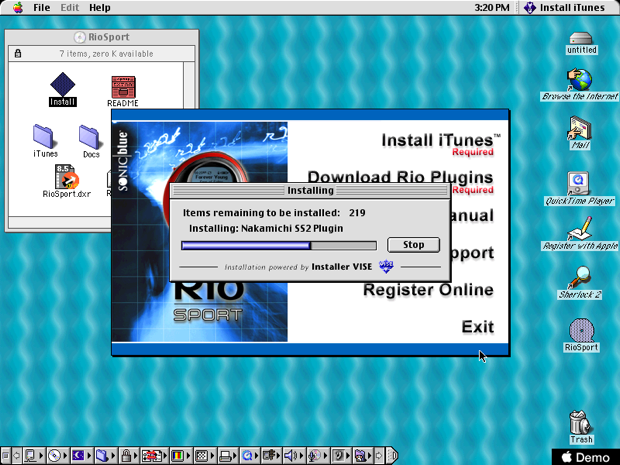Click Download Rio Plugins link
This screenshot has height=465, width=620.
pyautogui.click(x=400, y=177)
